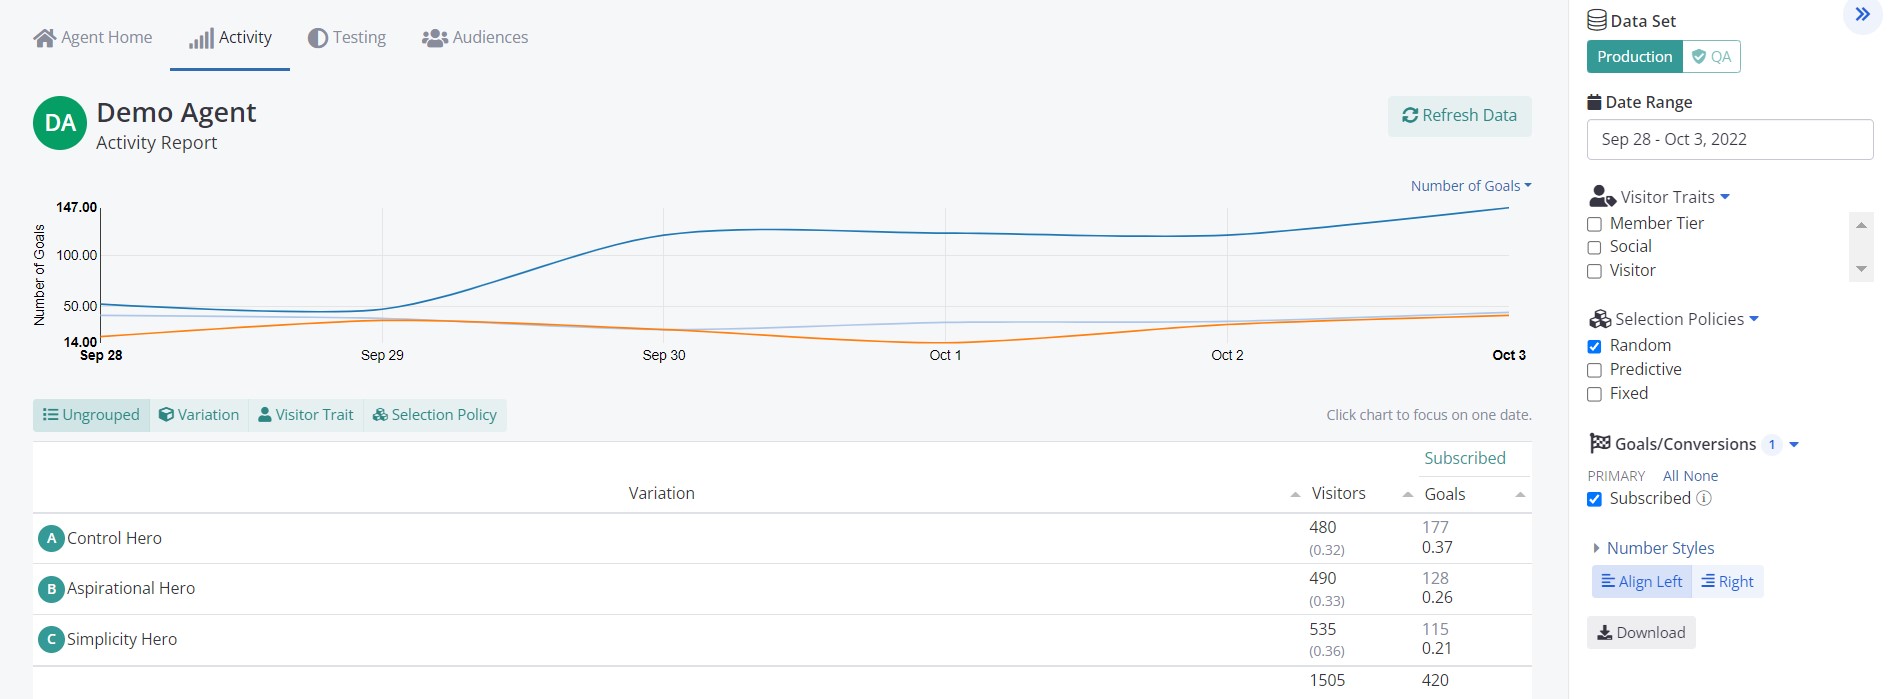This screenshot has width=1891, height=699.
Task: Select None primary goals link
Action: tap(1701, 476)
